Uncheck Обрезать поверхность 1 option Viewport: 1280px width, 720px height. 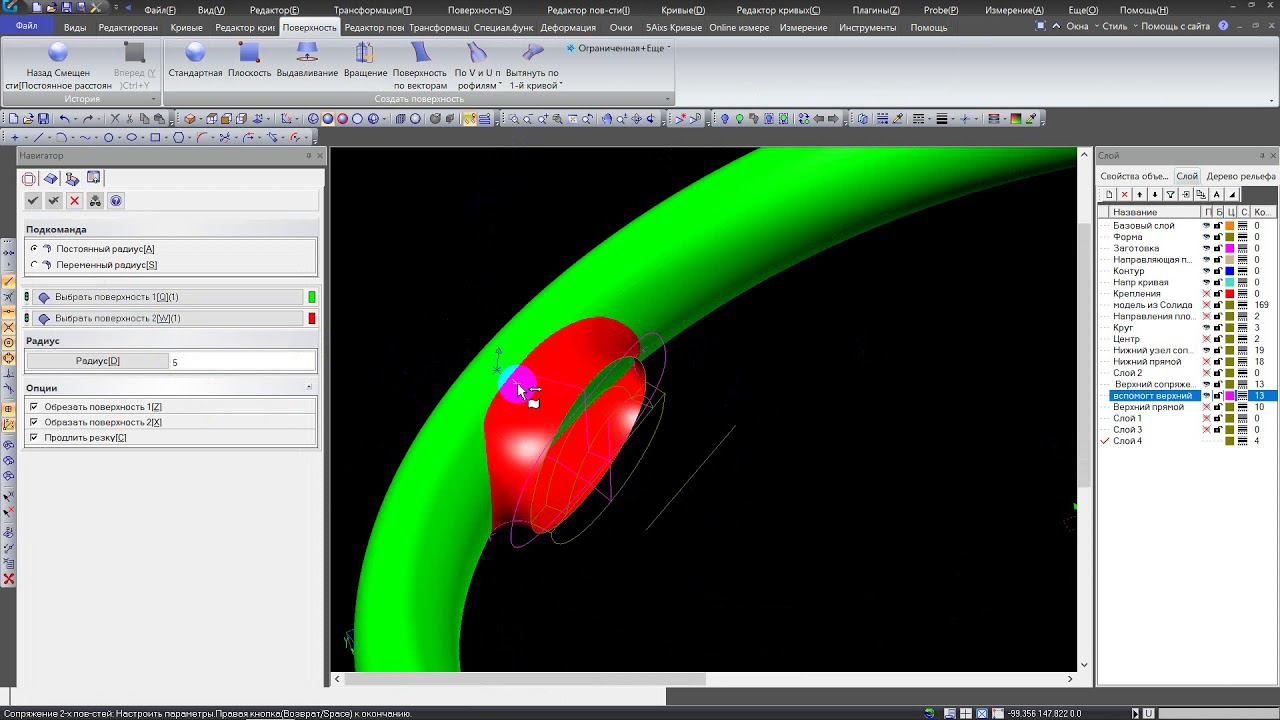[x=34, y=407]
